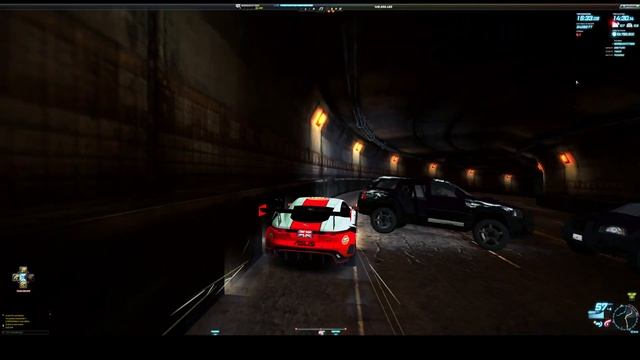Viewport: 640px width, 360px height.
Task: Click the round cash icon in HUD
Action: (x=614, y=34)
